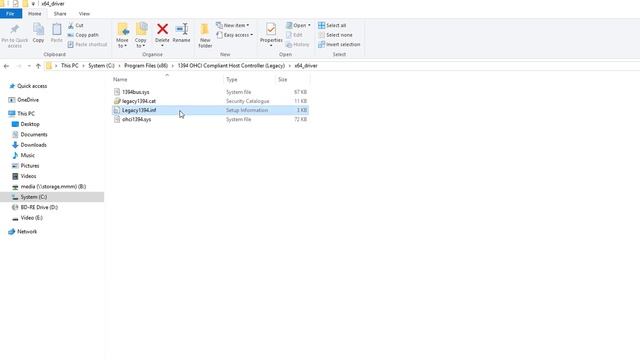Go up one folder level arrow
Viewport: 640px width, 360px height.
point(38,66)
